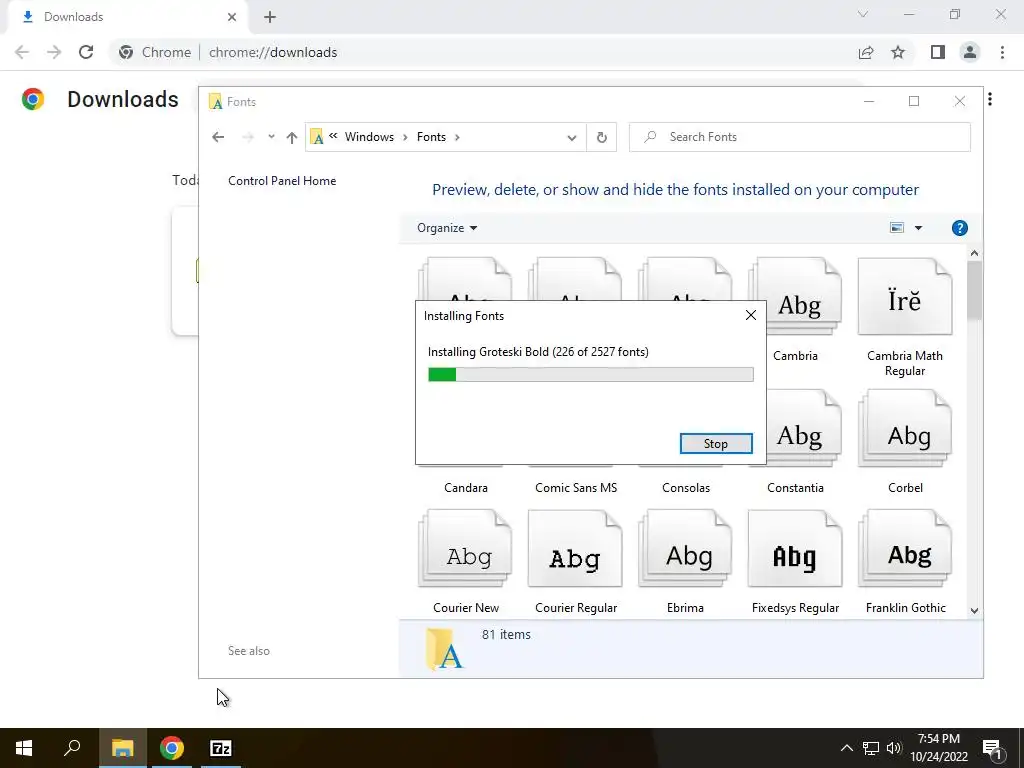
Task: Open the view options dropdown arrow
Action: pos(918,228)
